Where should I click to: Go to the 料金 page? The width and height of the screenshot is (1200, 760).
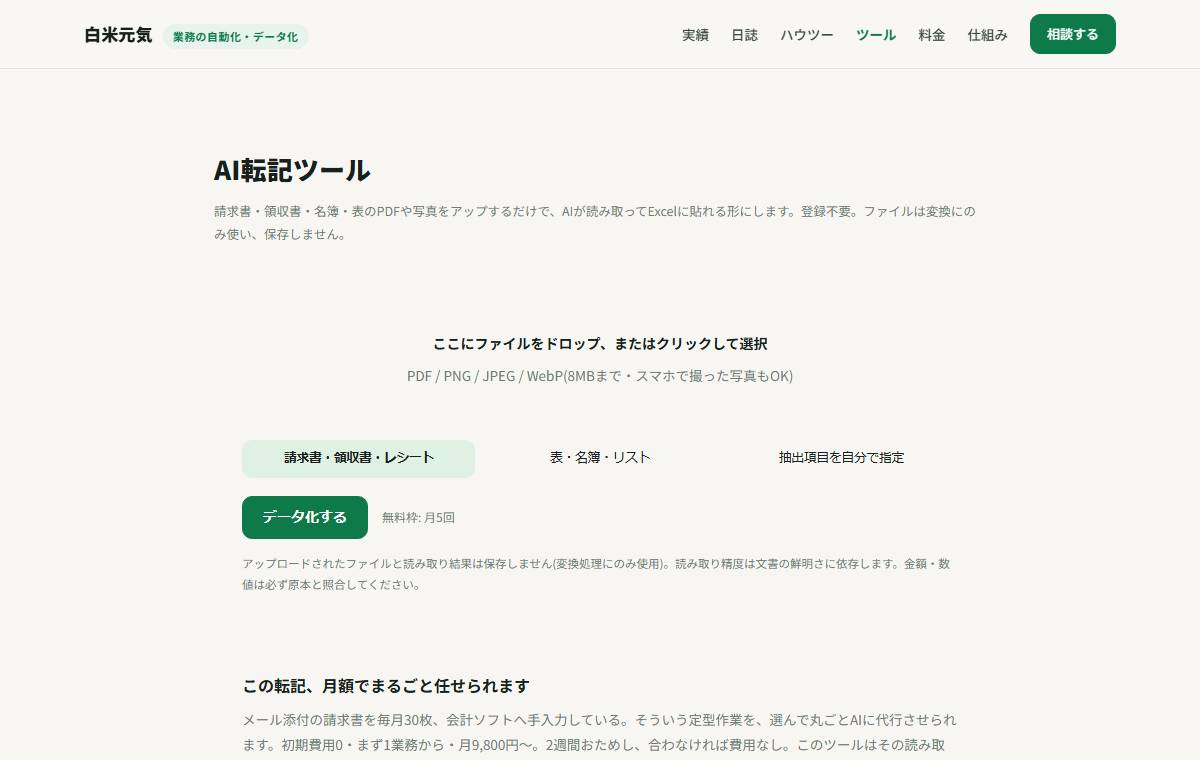932,35
